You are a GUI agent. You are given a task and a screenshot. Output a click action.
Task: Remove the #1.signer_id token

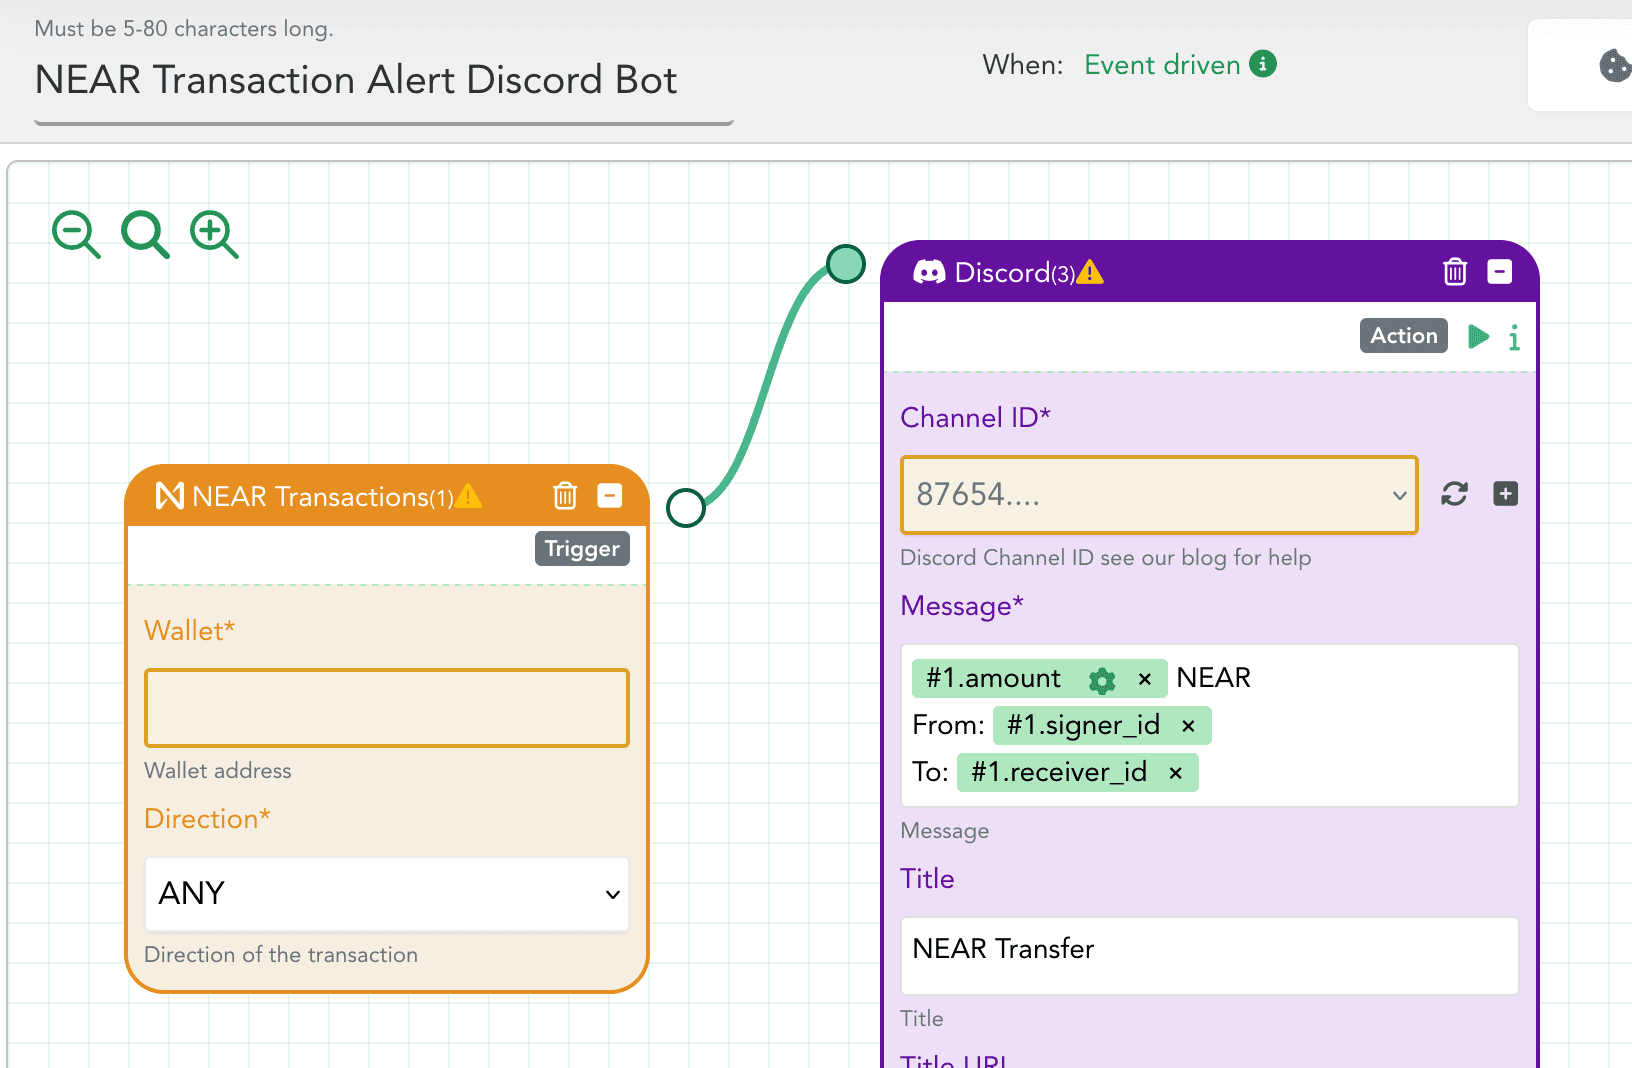[x=1188, y=726]
